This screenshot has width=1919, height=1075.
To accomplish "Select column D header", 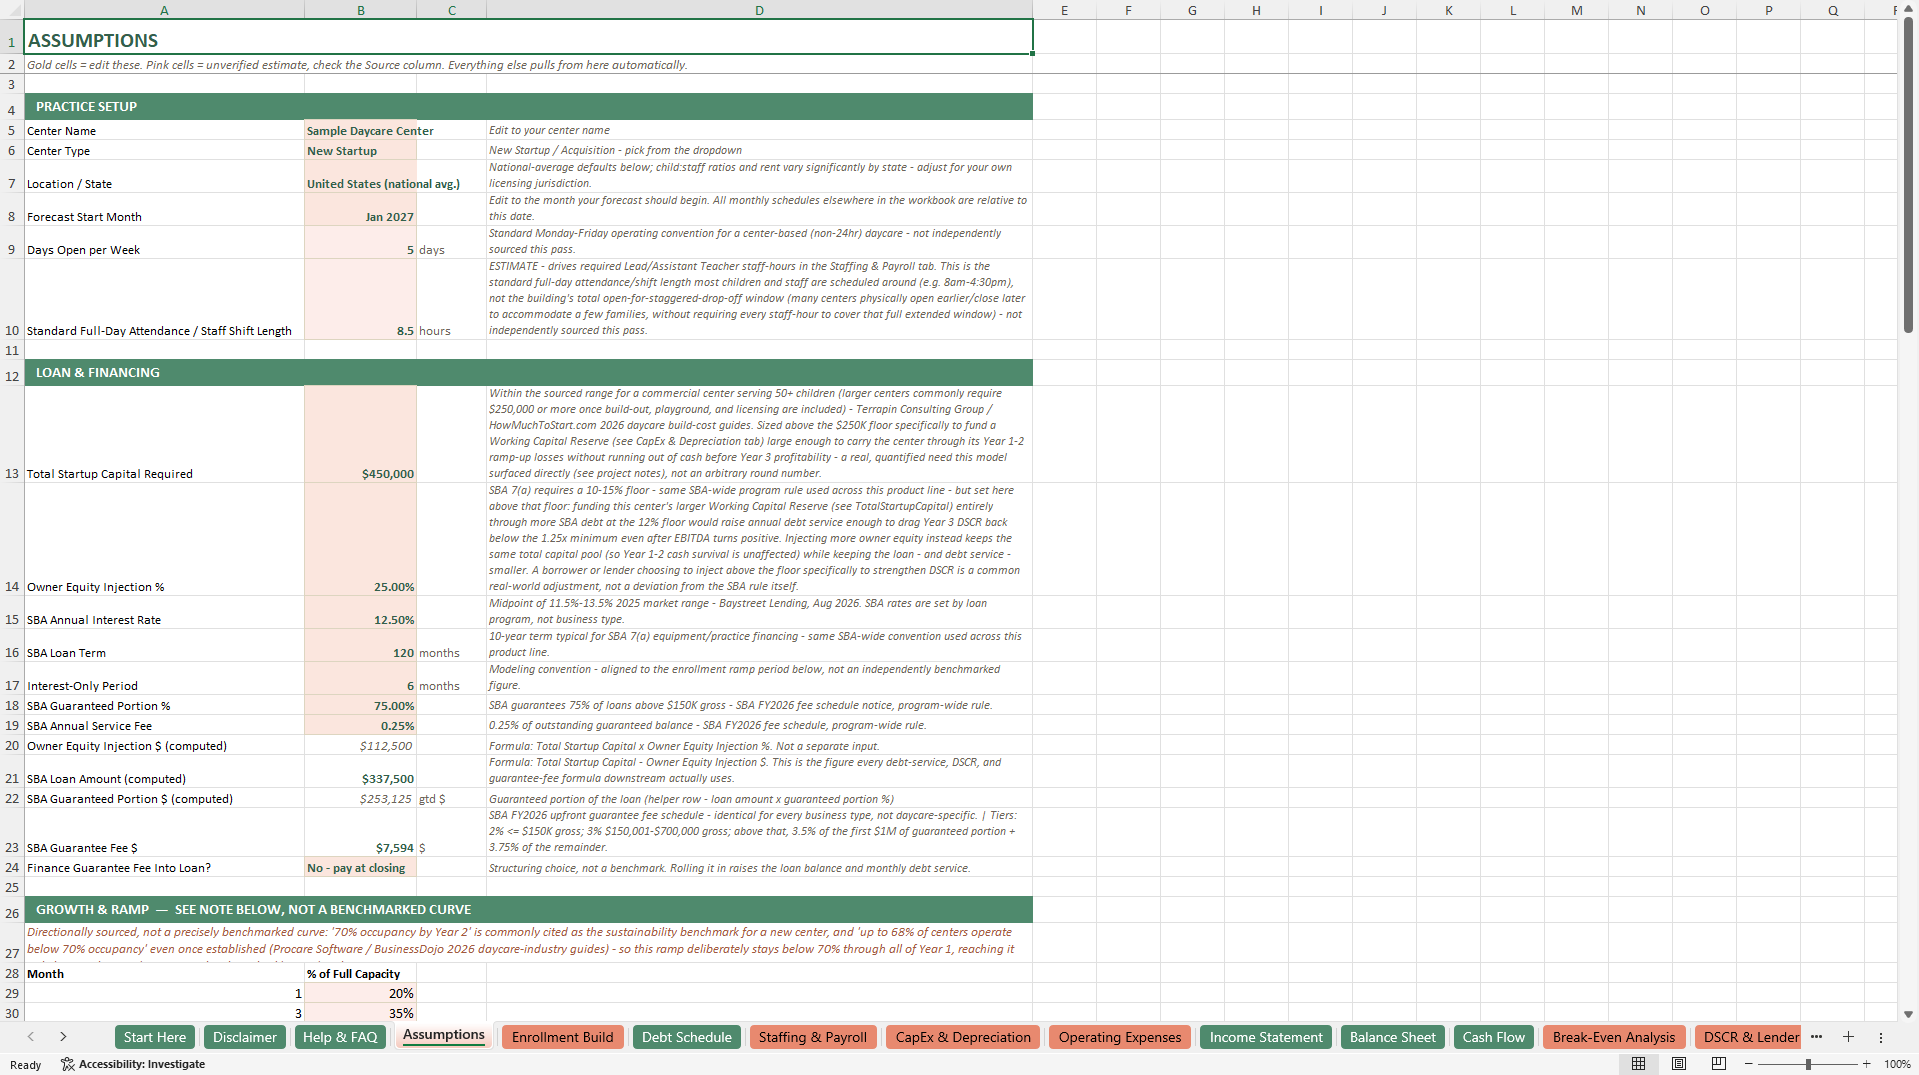I will (759, 10).
